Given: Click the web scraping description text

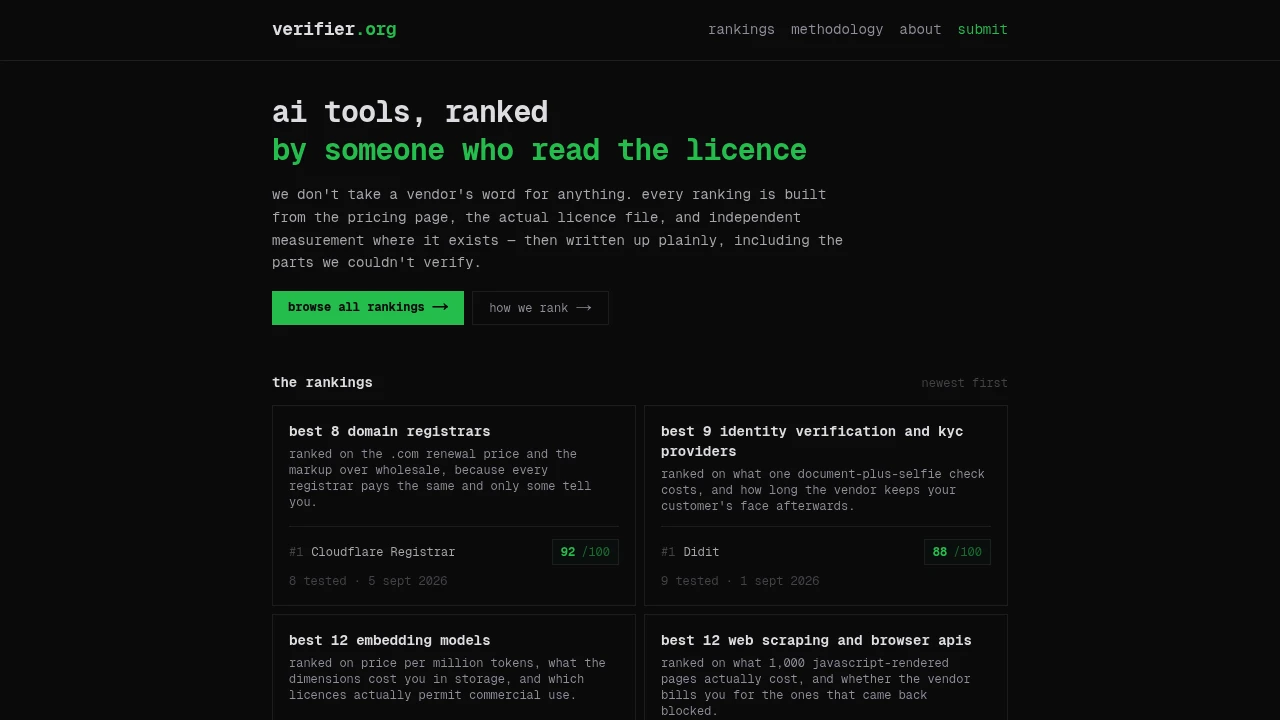Looking at the screenshot, I should click(816, 687).
